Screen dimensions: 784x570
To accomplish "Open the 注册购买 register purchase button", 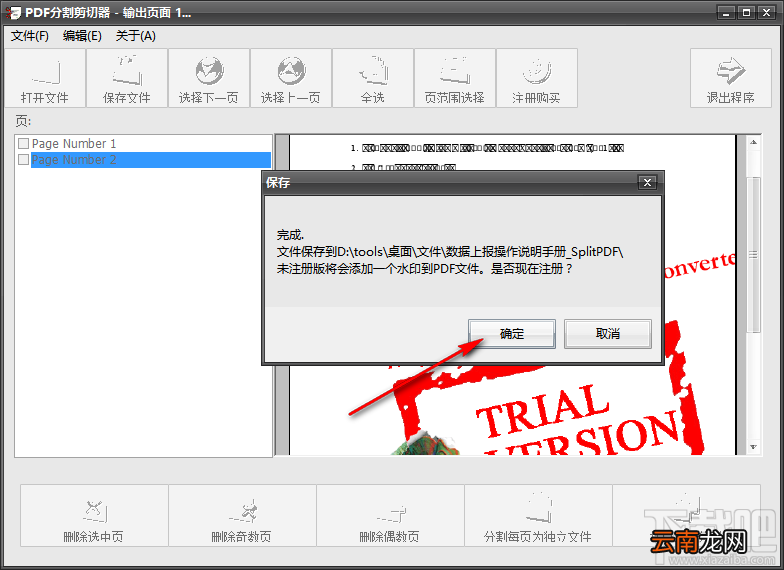I will [x=537, y=78].
